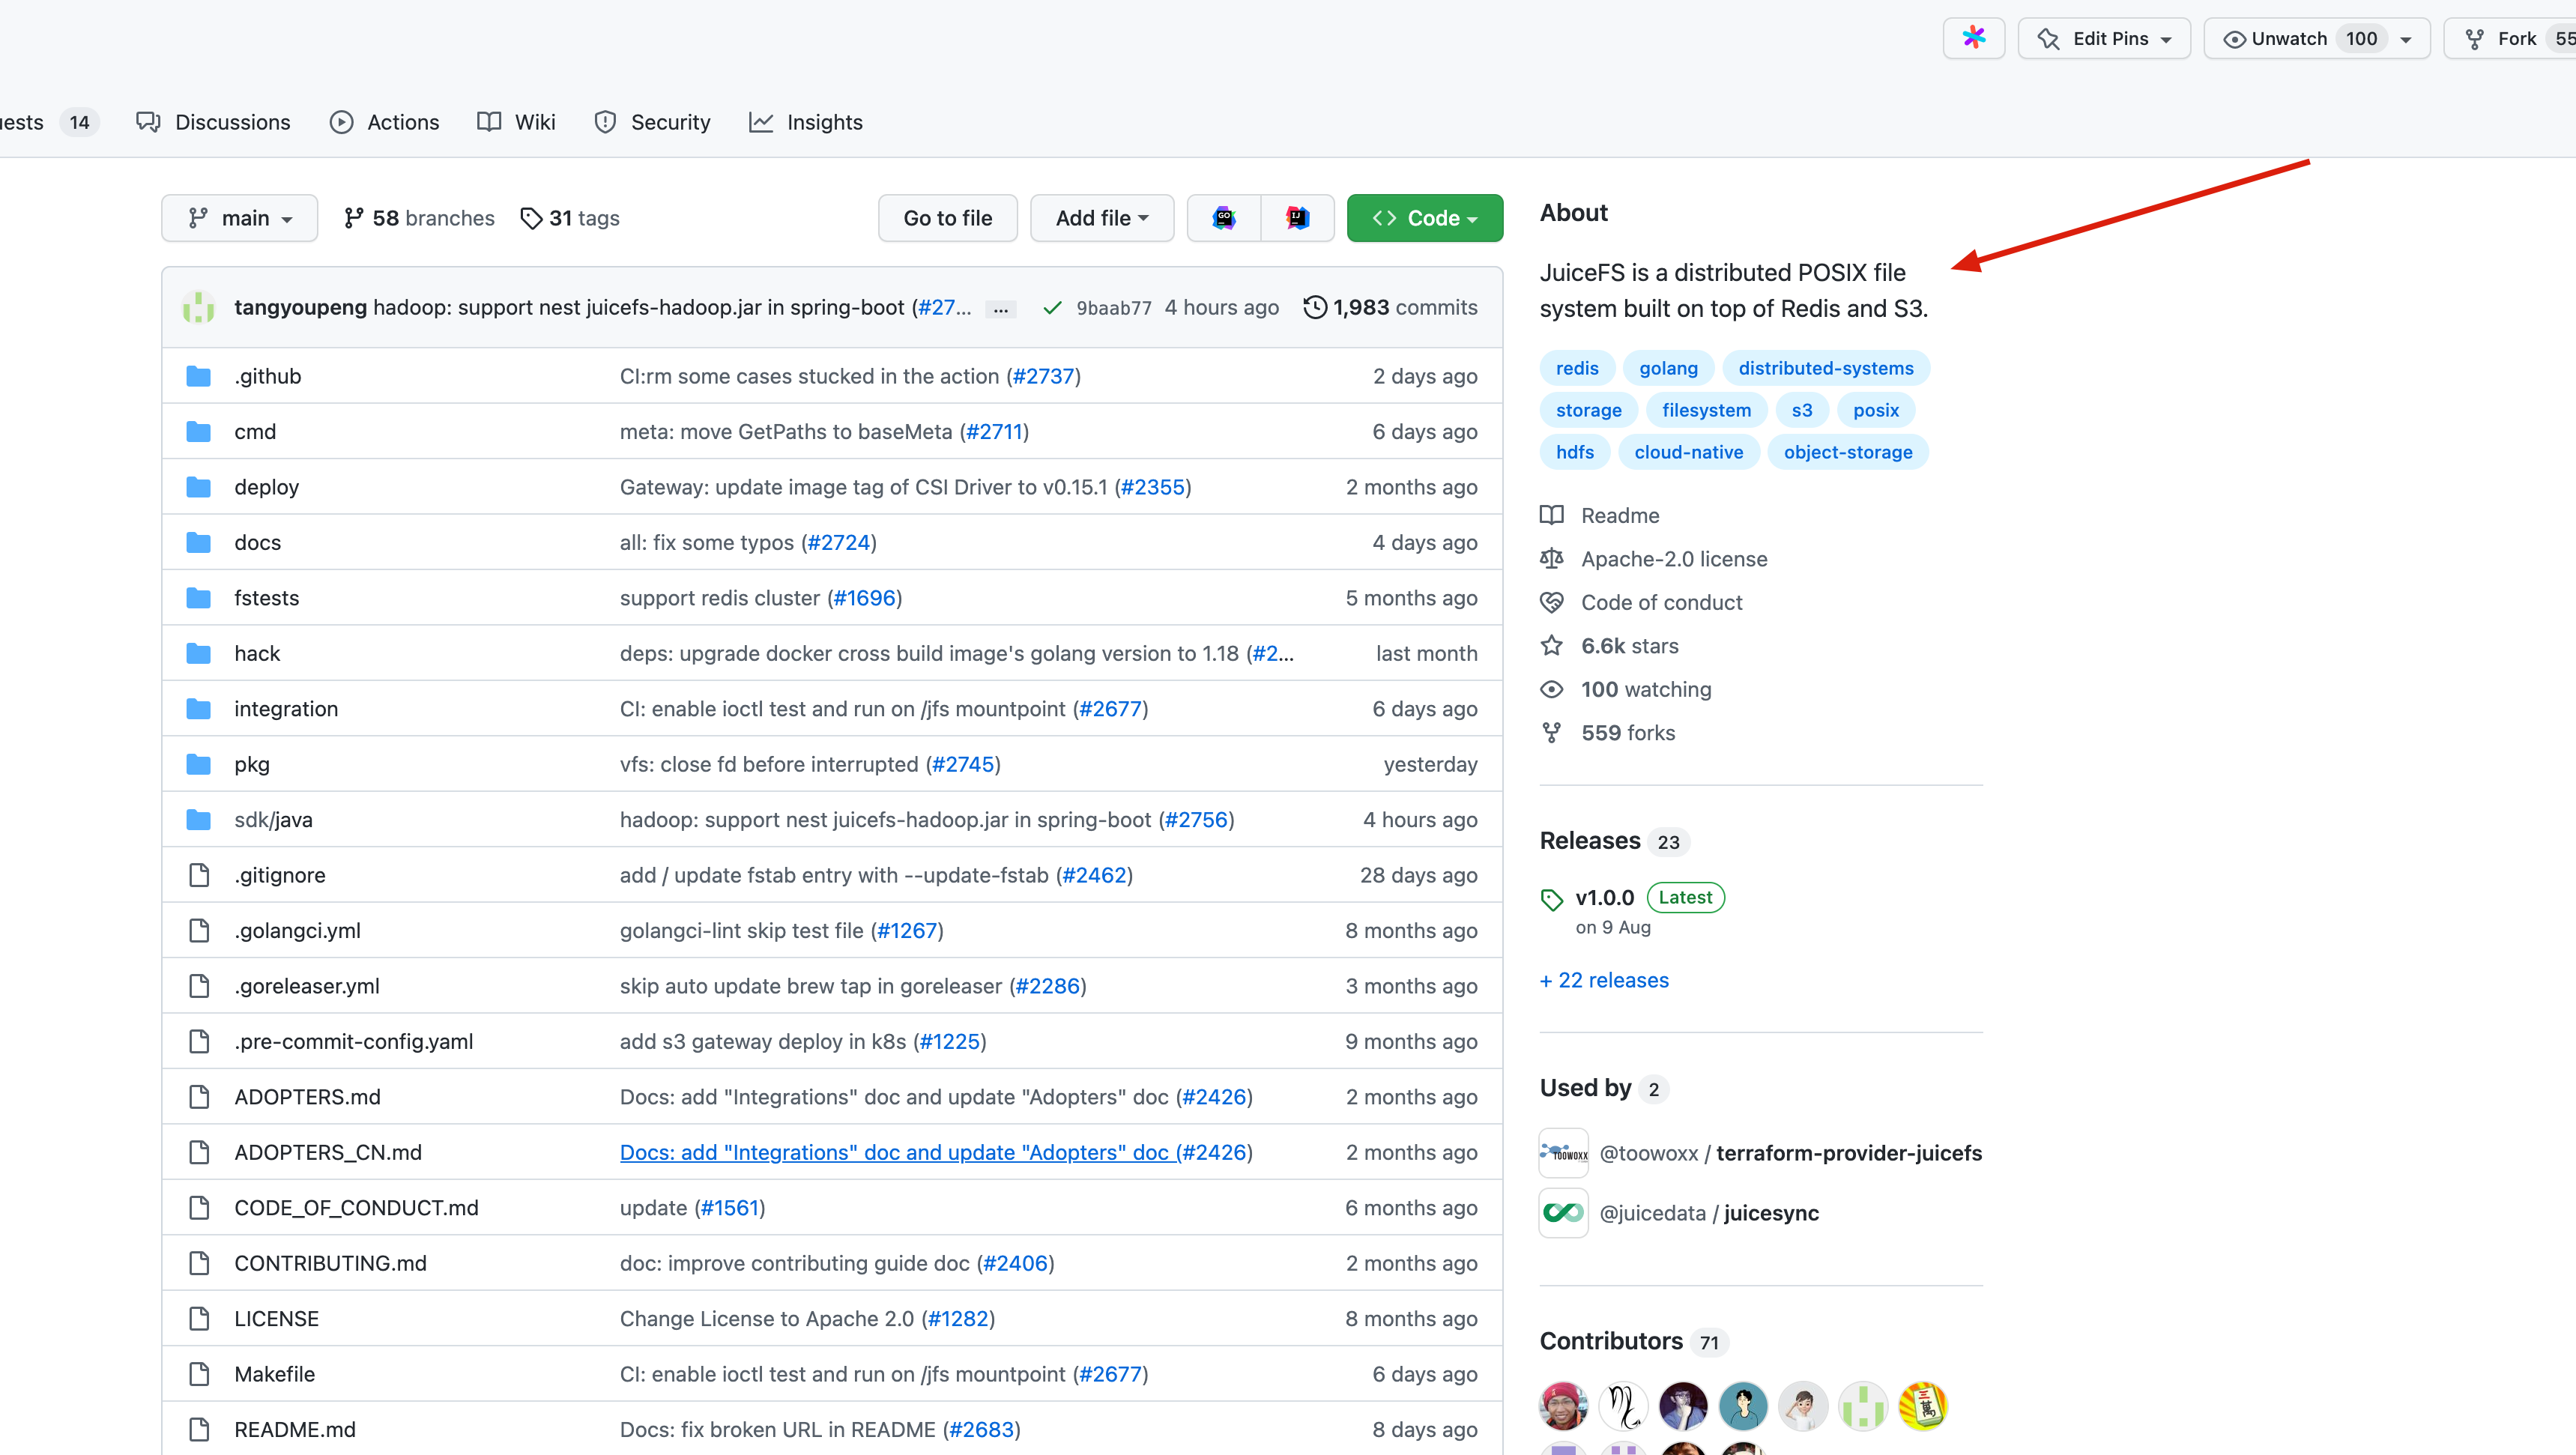Viewport: 2576px width, 1455px height.
Task: Click the commit history clock icon
Action: coord(1315,307)
